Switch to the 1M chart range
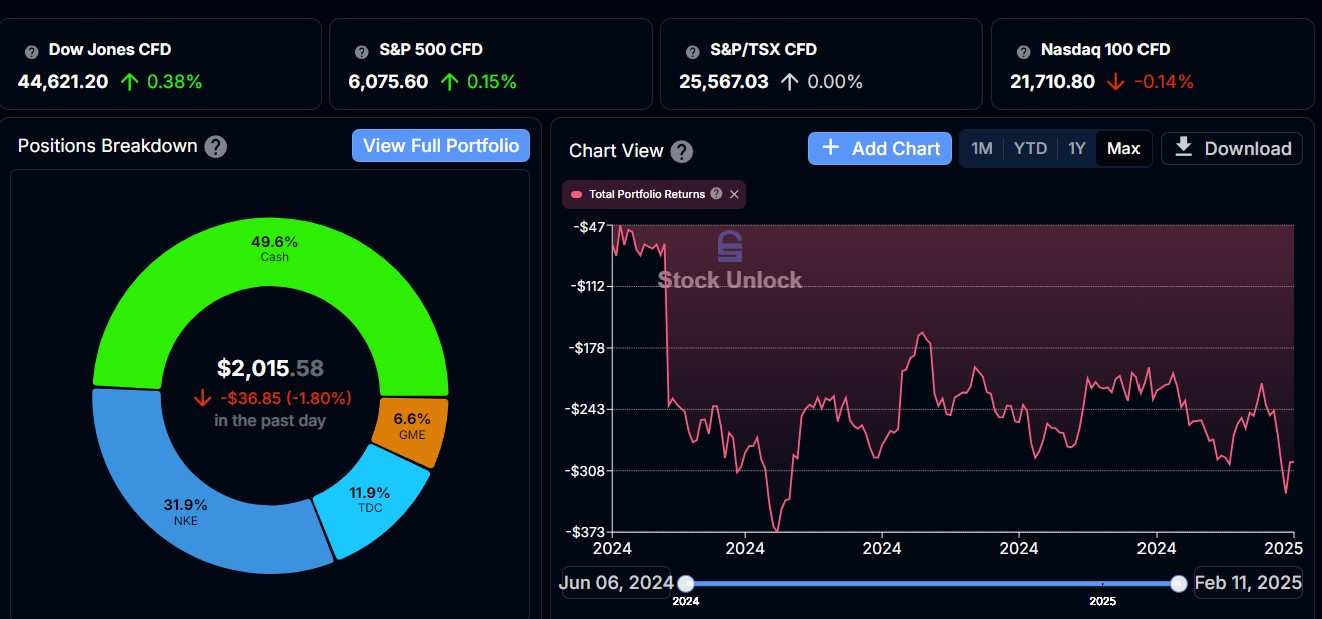The width and height of the screenshot is (1322, 619). [x=981, y=147]
